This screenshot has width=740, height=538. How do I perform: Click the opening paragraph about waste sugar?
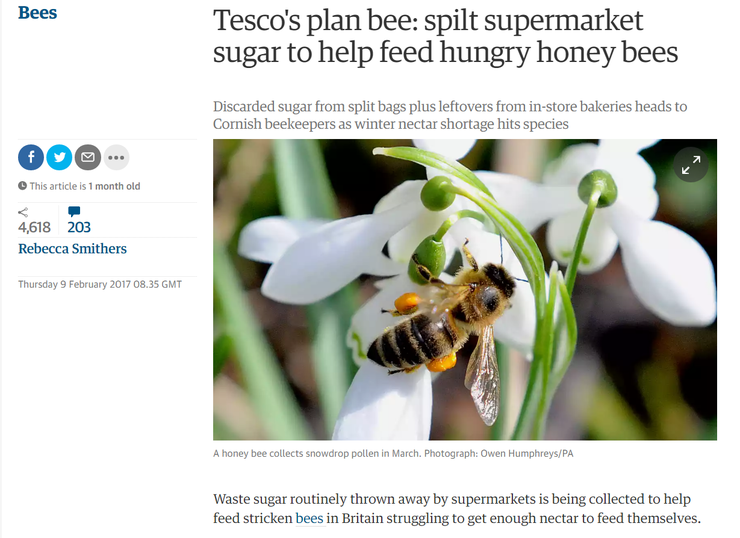point(457,509)
